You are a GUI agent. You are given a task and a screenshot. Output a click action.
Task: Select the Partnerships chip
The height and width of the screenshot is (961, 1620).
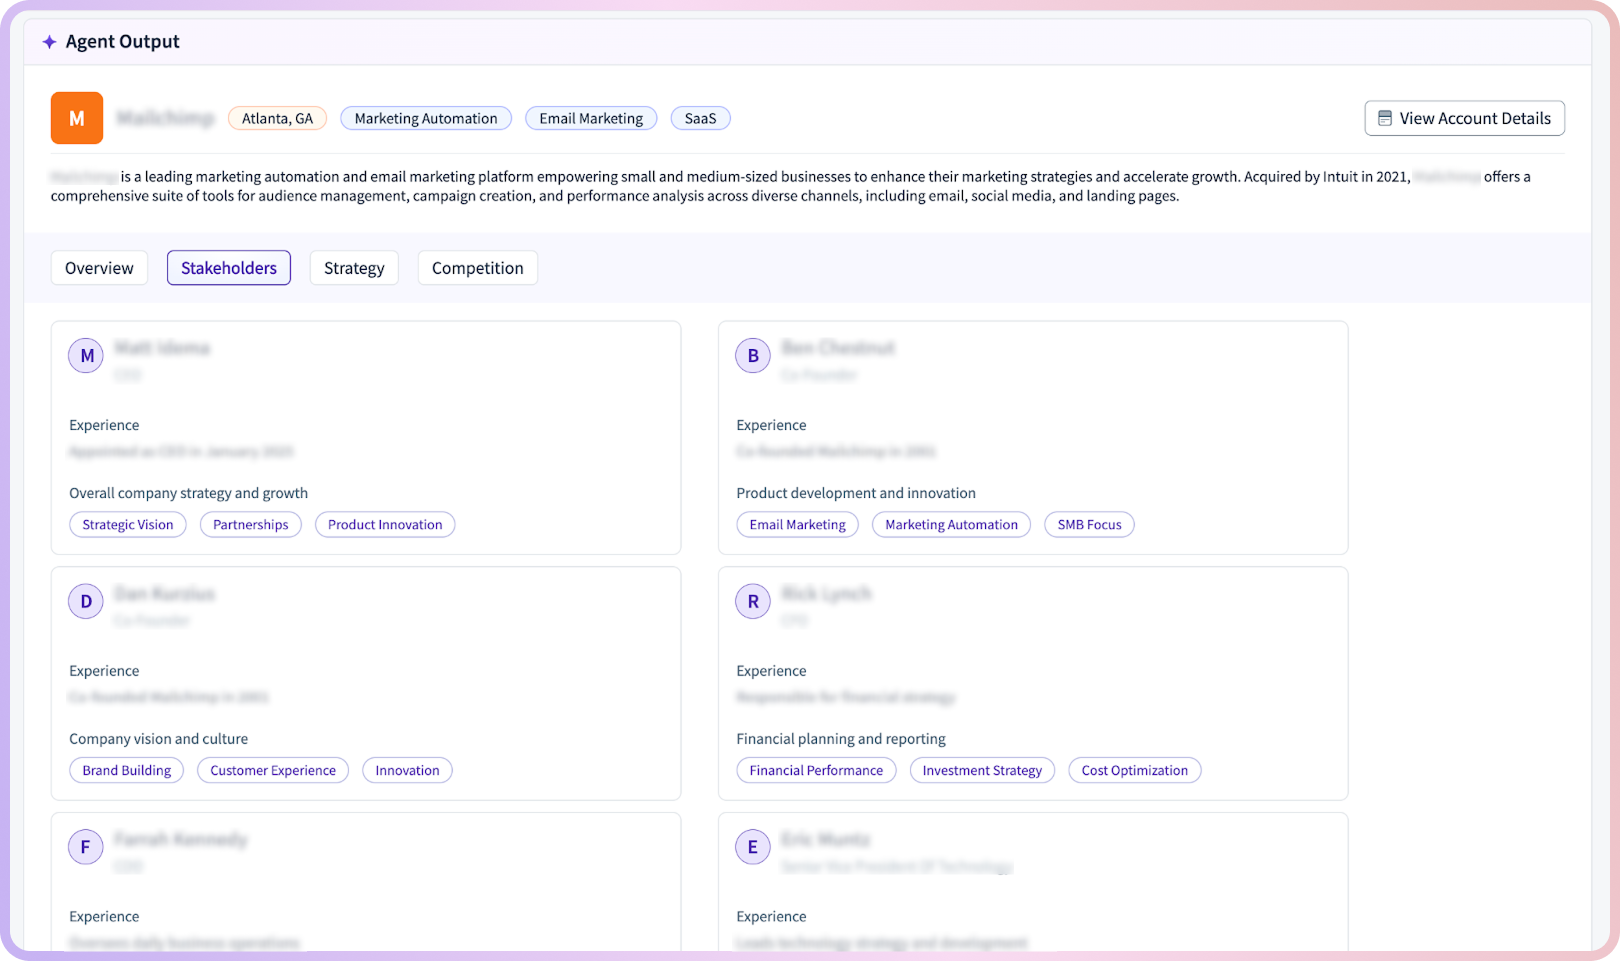(251, 525)
